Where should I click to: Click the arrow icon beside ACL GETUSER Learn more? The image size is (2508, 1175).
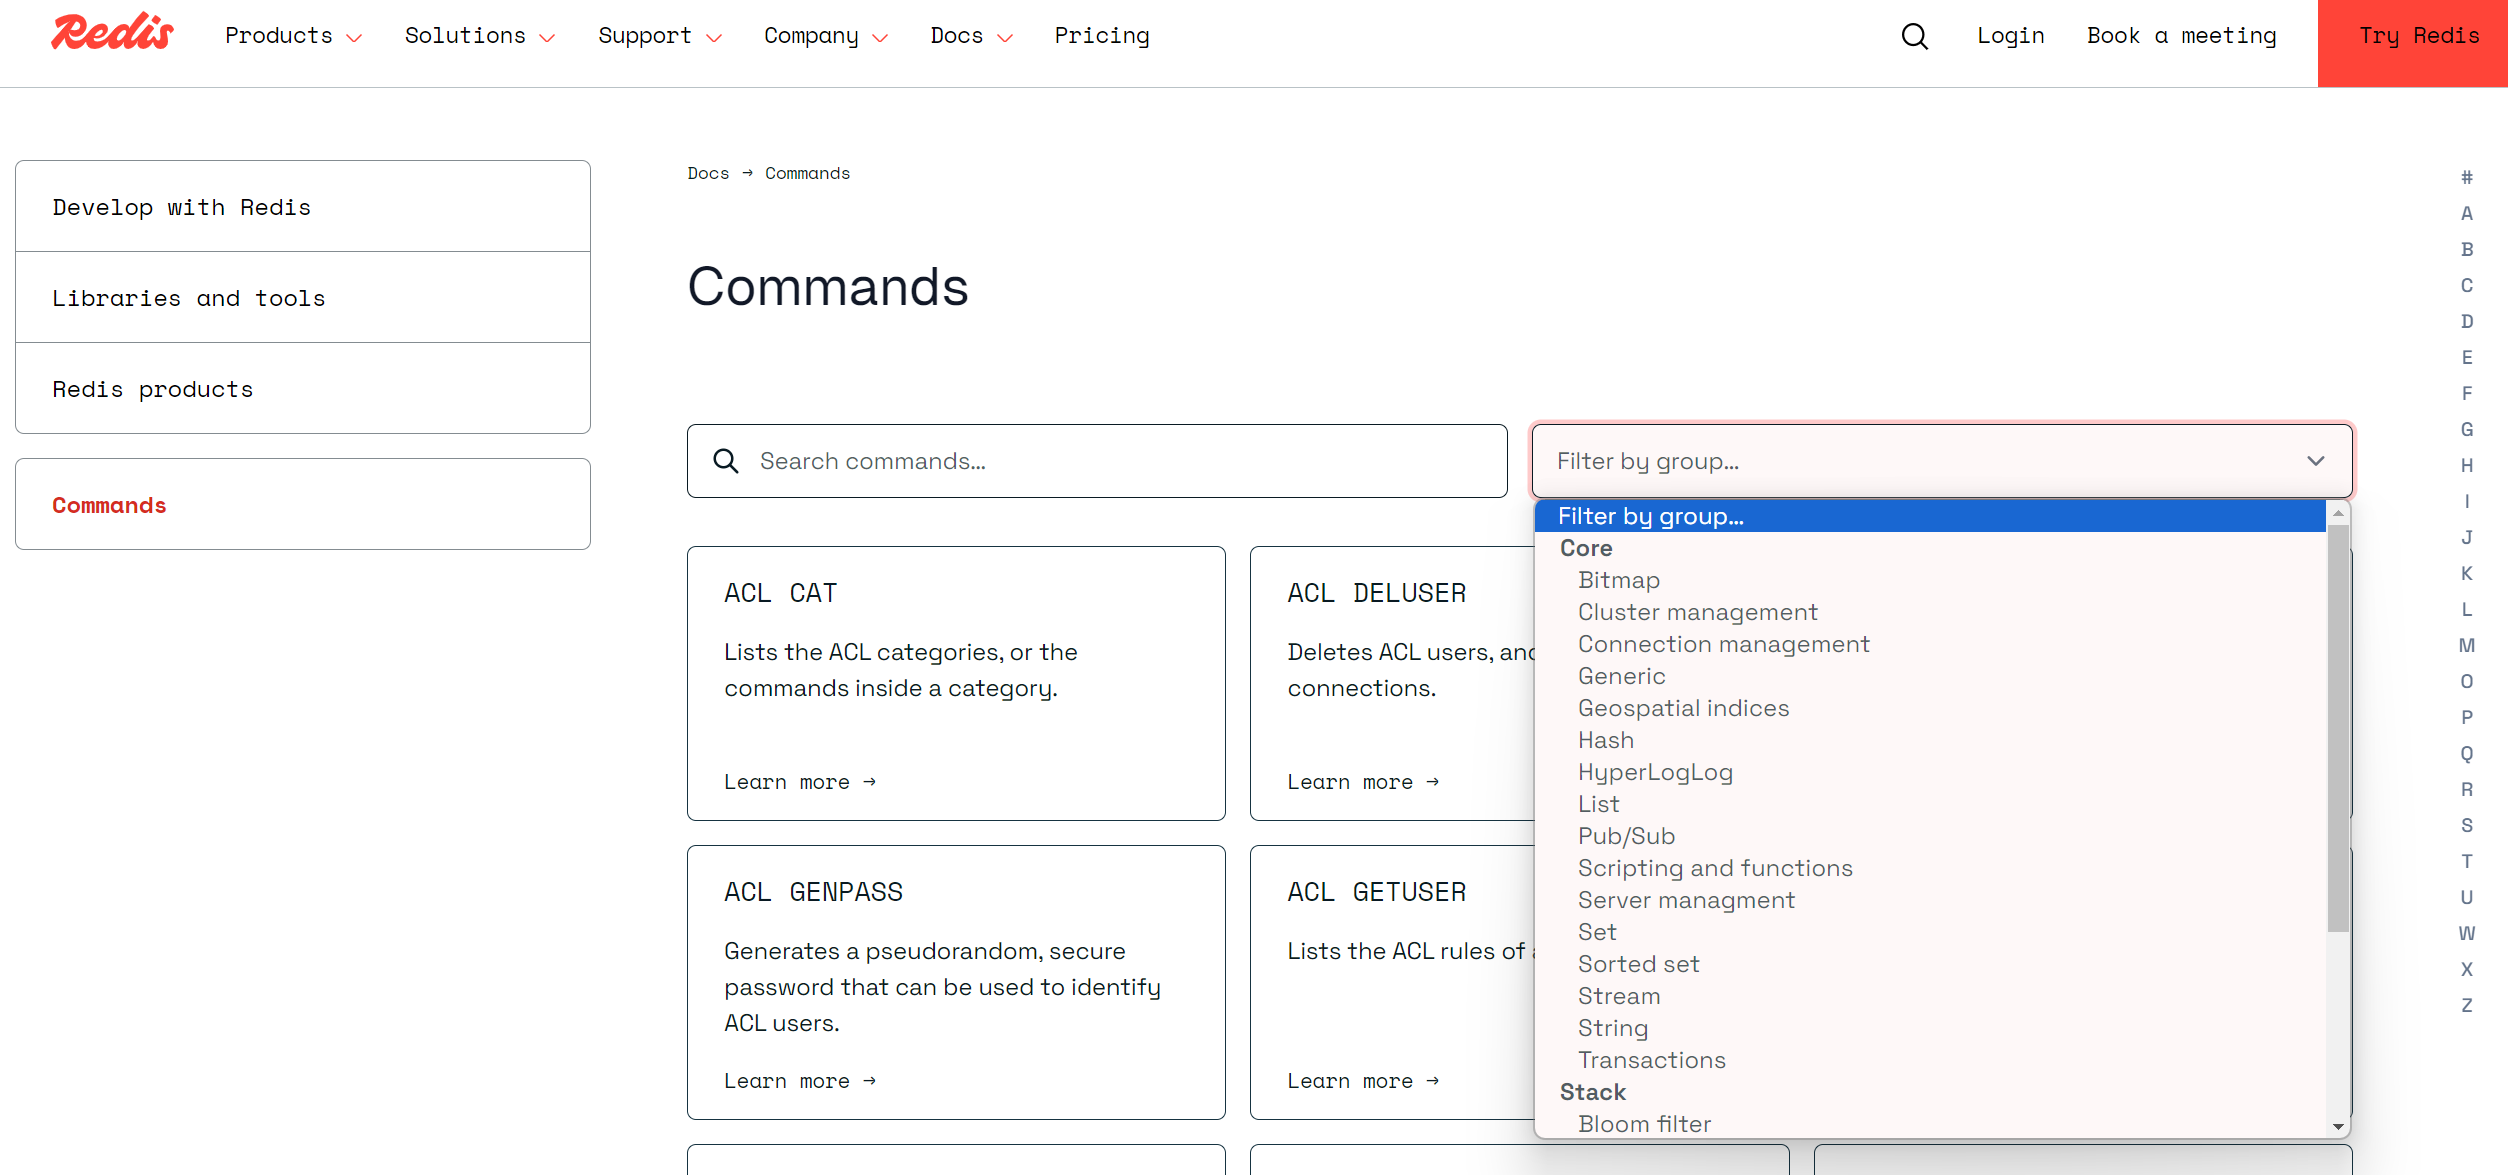(x=1432, y=1080)
